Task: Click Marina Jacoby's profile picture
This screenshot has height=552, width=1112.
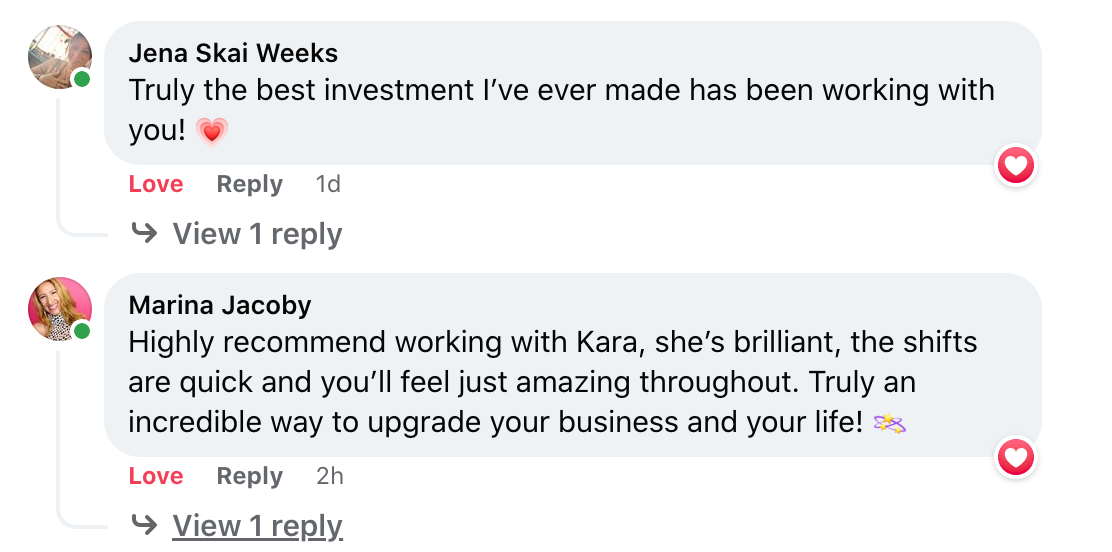Action: pyautogui.click(x=59, y=308)
